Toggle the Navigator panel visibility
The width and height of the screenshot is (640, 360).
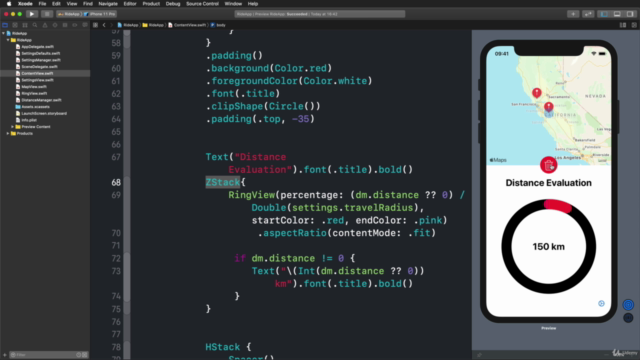(x=604, y=14)
